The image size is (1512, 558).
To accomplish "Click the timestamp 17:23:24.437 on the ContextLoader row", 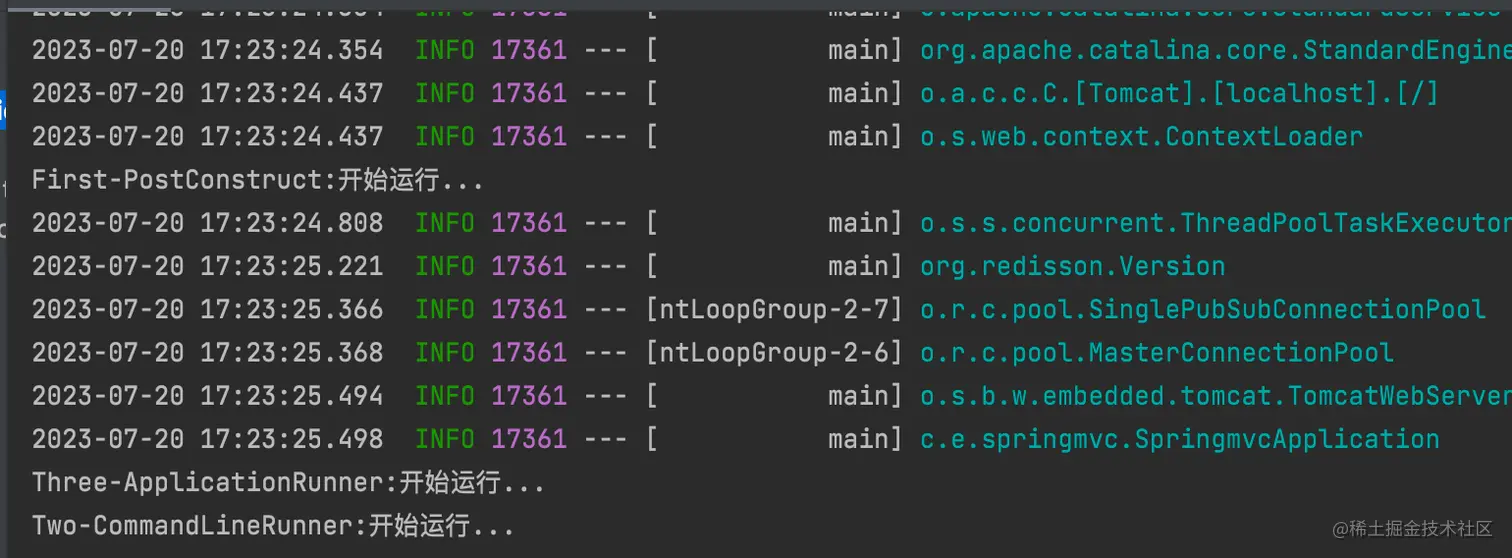I will [291, 136].
